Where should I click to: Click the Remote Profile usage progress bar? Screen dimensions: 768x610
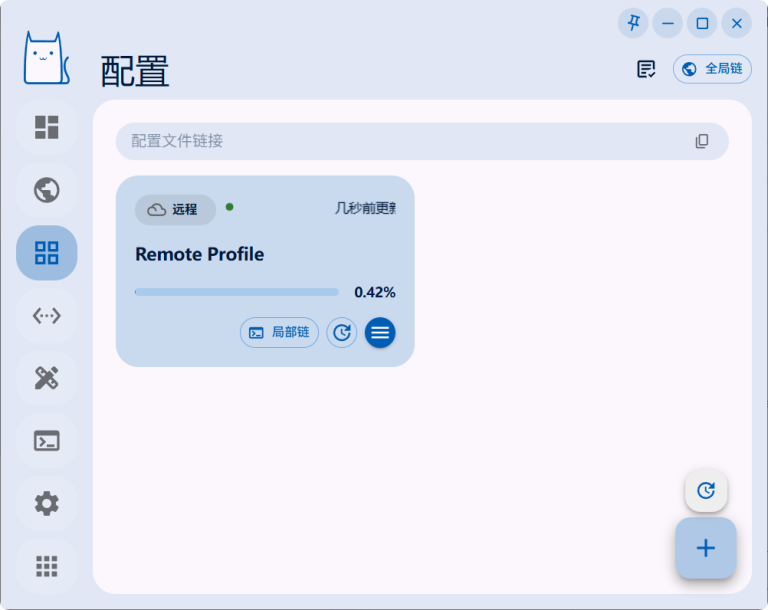pyautogui.click(x=237, y=292)
